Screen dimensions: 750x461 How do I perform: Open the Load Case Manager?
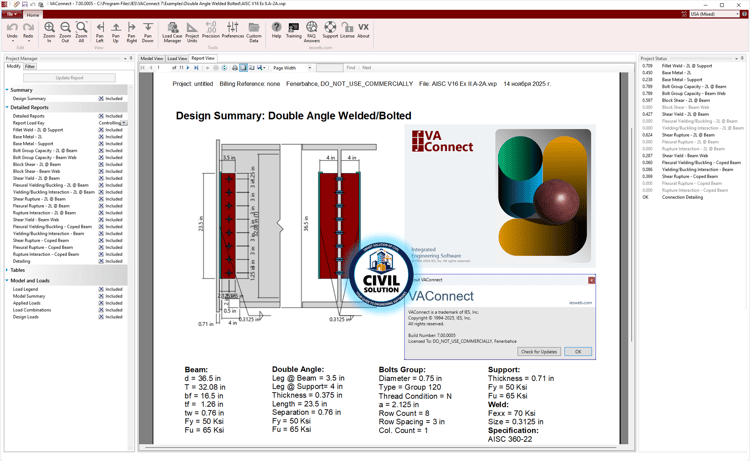click(x=172, y=32)
